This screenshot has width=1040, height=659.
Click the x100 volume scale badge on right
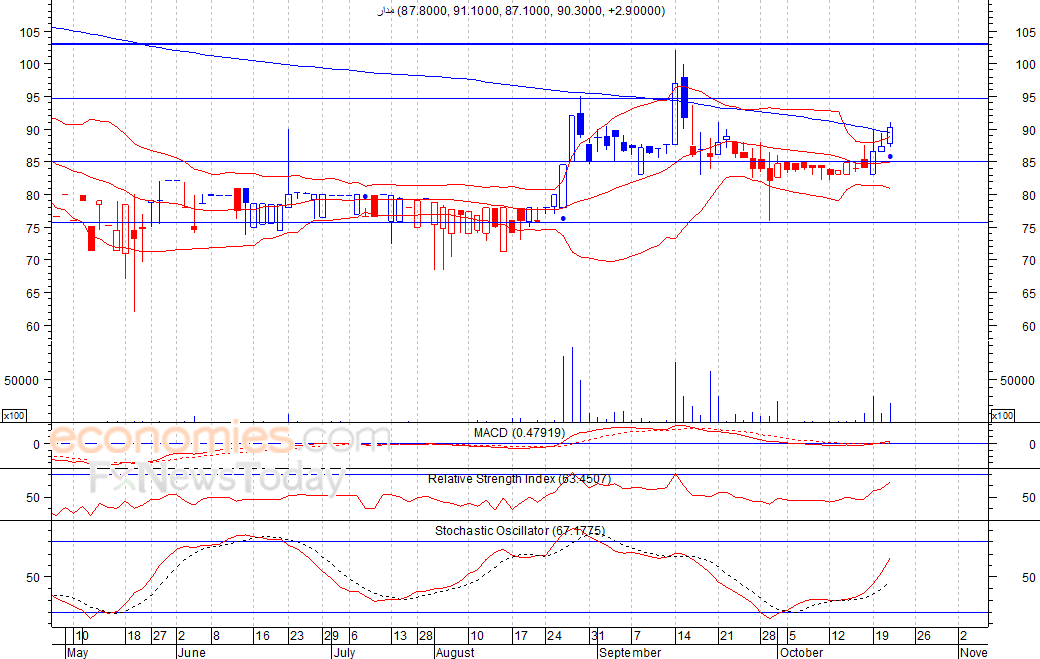pyautogui.click(x=1002, y=416)
